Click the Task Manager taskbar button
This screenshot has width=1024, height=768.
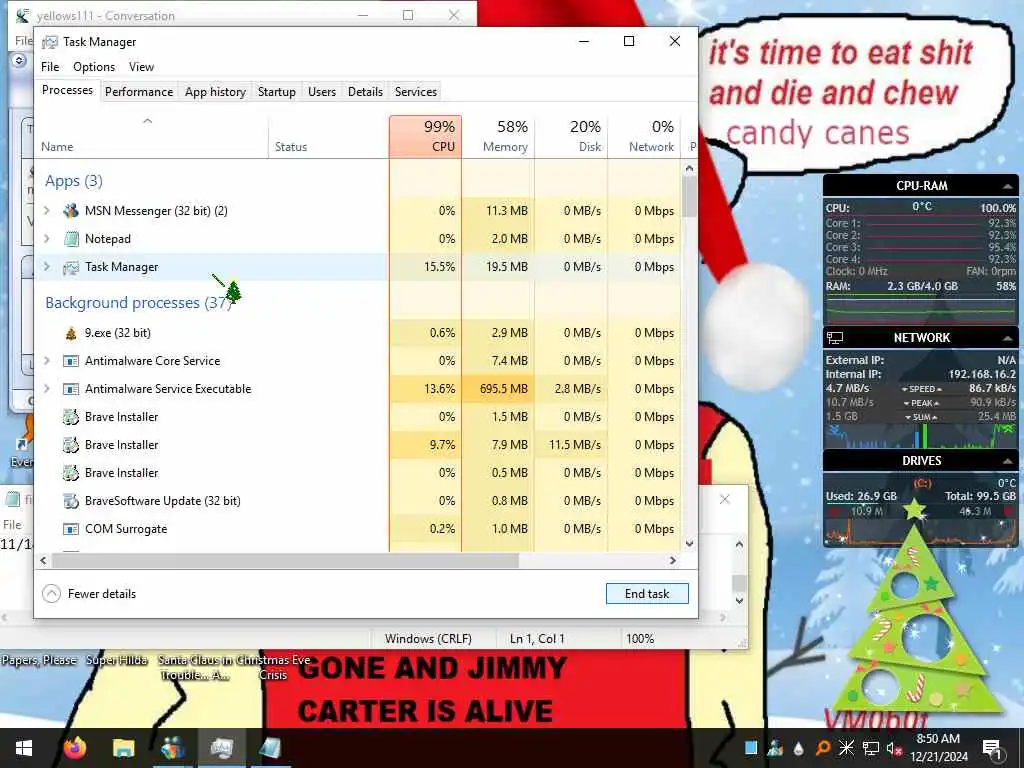point(222,748)
